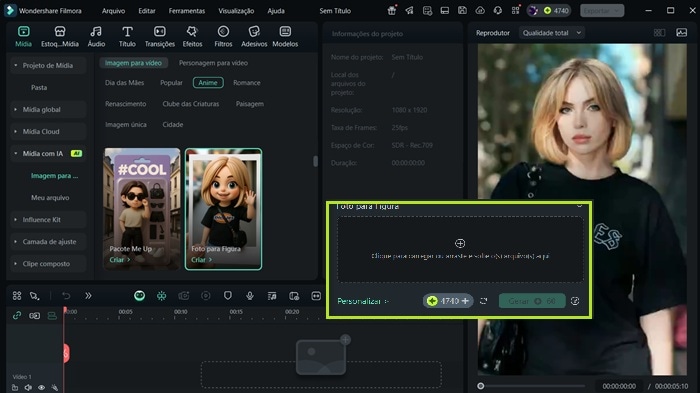
Task: Click the microphone voiceover icon
Action: click(250, 296)
